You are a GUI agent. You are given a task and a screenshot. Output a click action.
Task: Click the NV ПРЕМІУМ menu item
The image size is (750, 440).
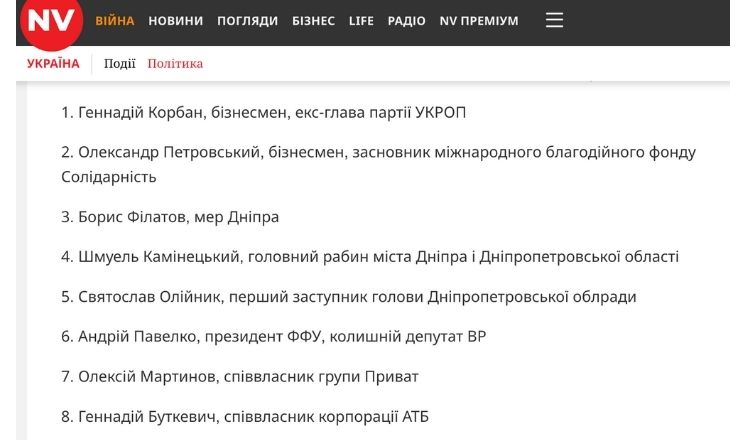pos(479,21)
